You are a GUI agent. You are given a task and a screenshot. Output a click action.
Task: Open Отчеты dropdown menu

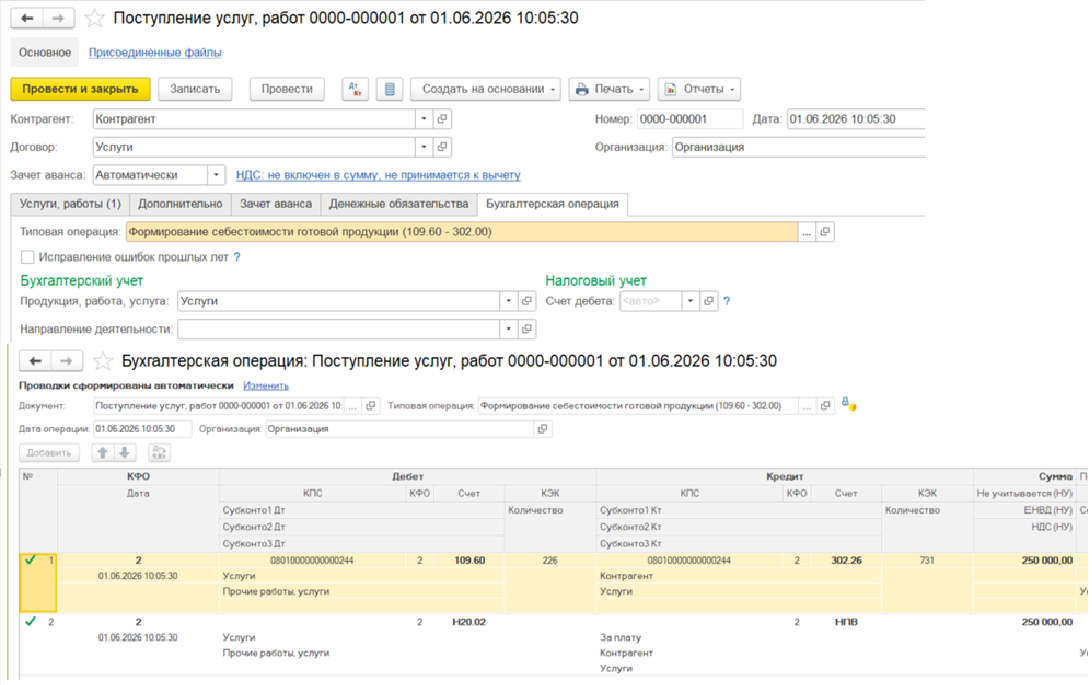(x=699, y=89)
